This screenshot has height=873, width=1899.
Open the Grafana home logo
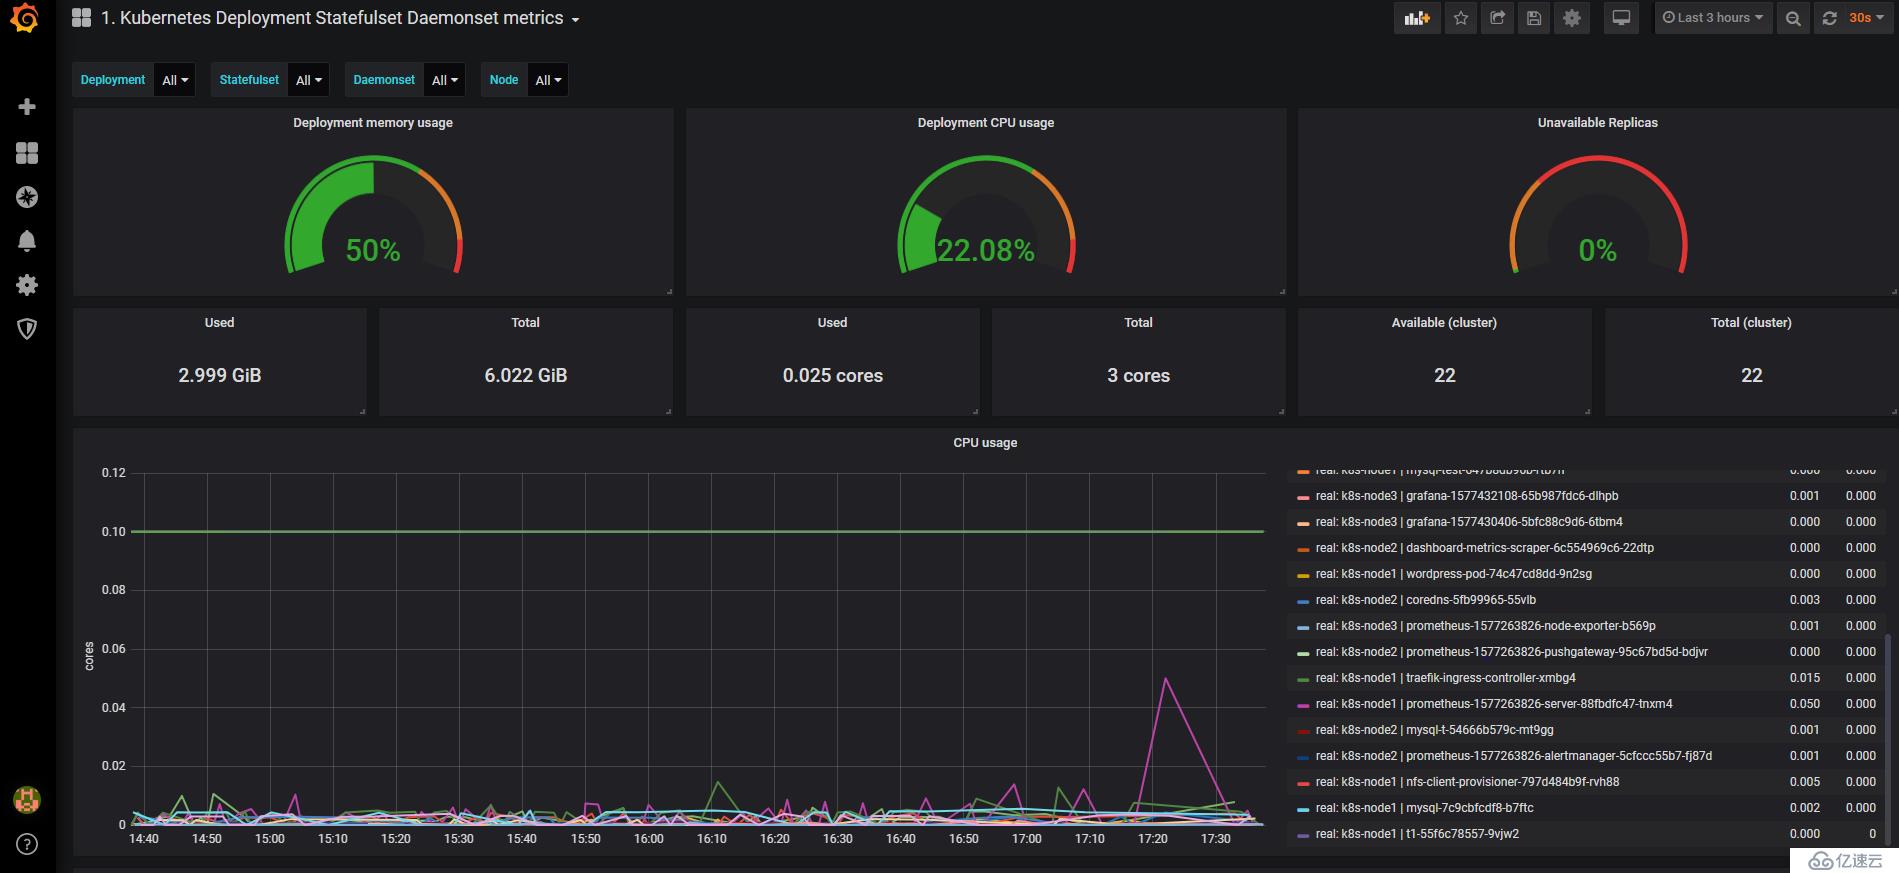click(x=25, y=18)
